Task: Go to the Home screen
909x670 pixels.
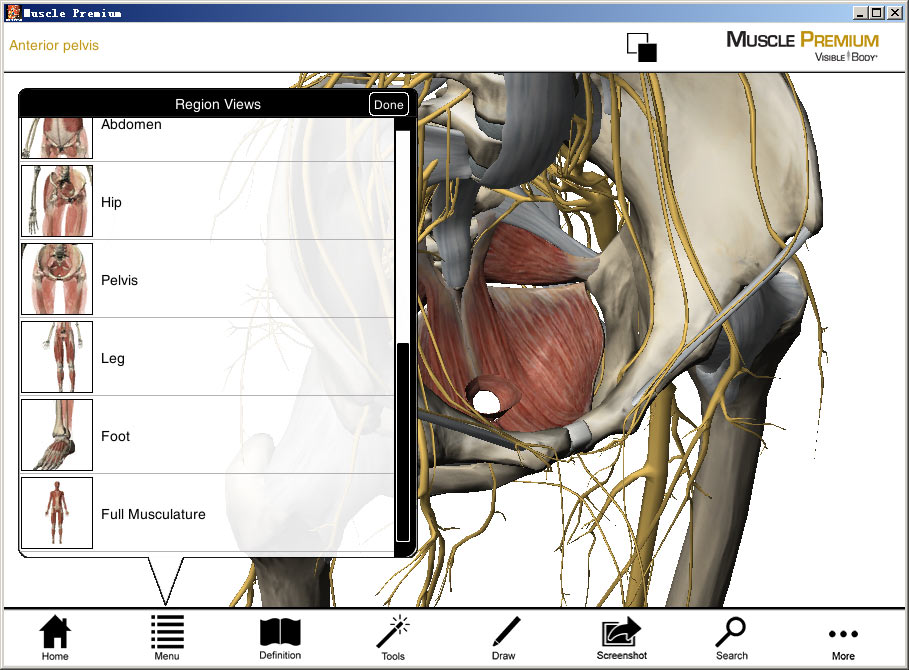Action: [55, 638]
